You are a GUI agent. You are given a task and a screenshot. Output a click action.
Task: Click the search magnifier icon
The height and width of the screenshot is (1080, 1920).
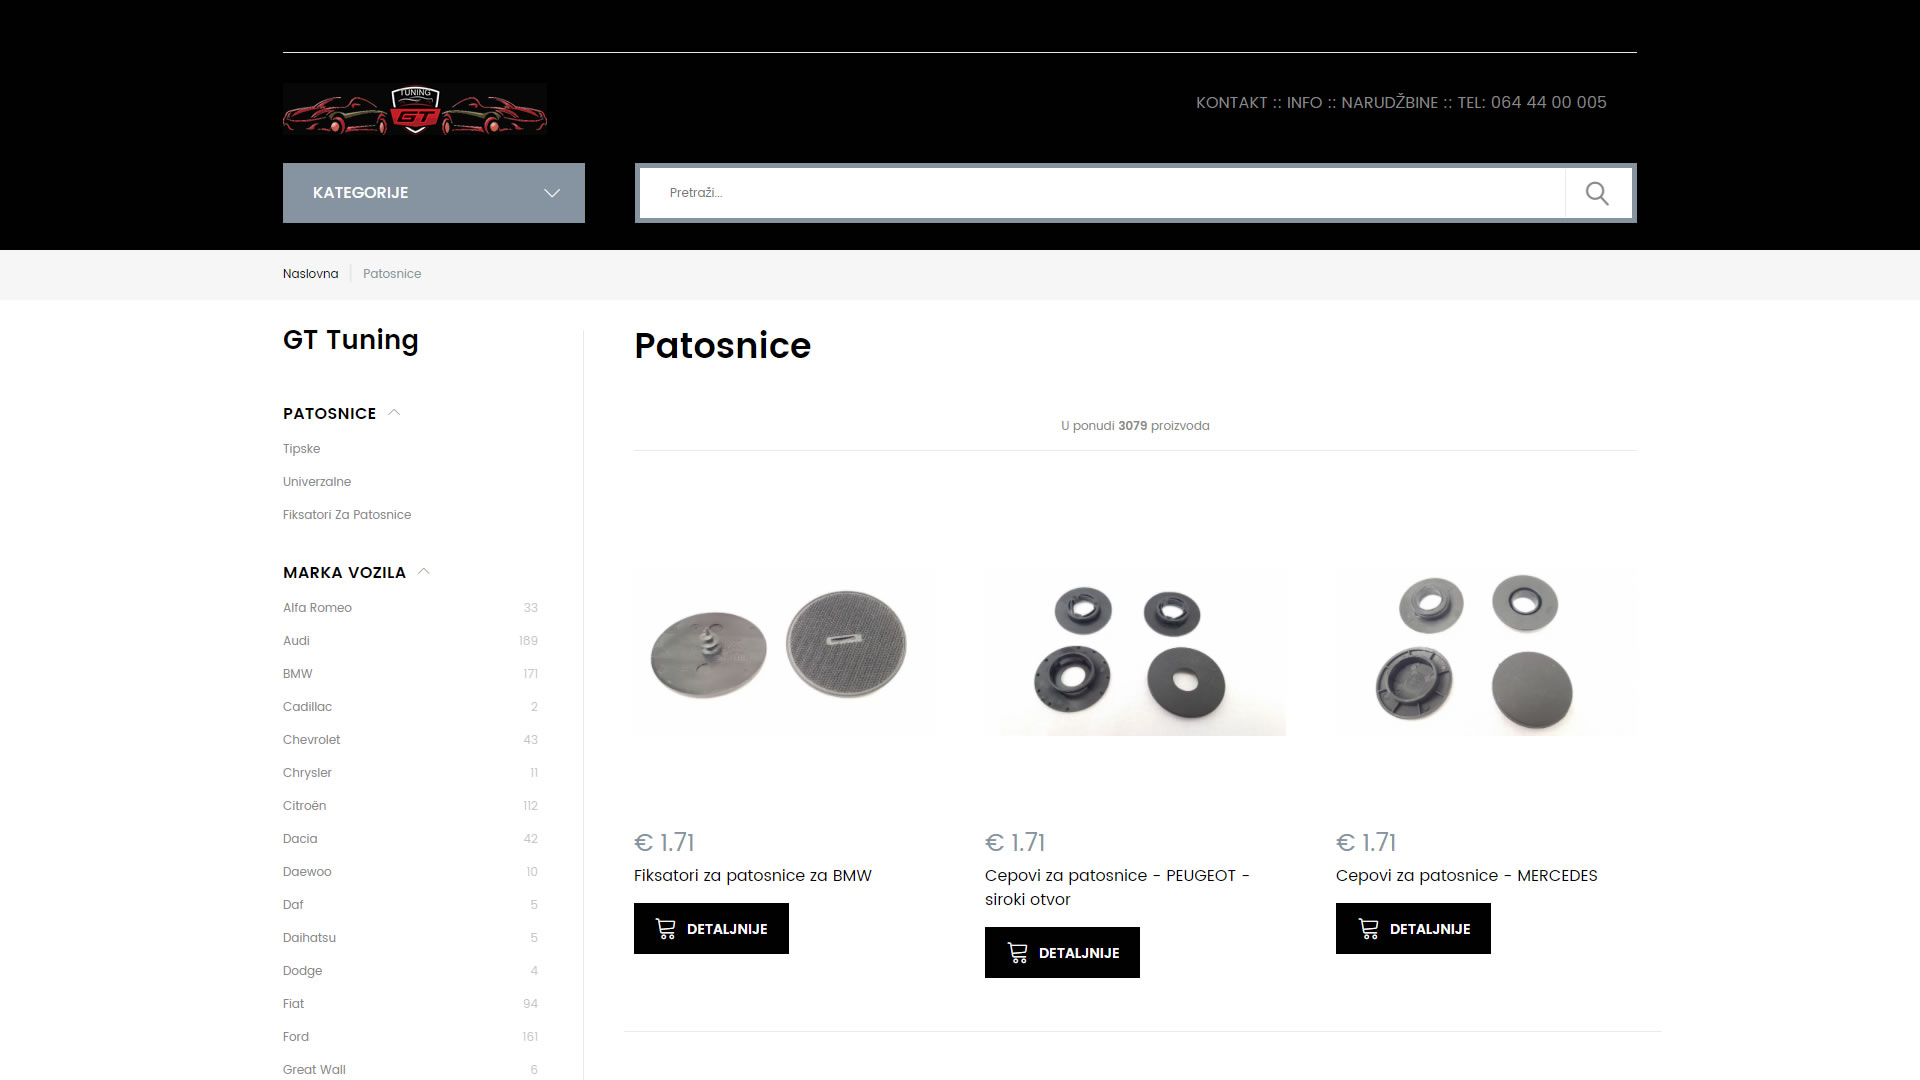pos(1597,193)
